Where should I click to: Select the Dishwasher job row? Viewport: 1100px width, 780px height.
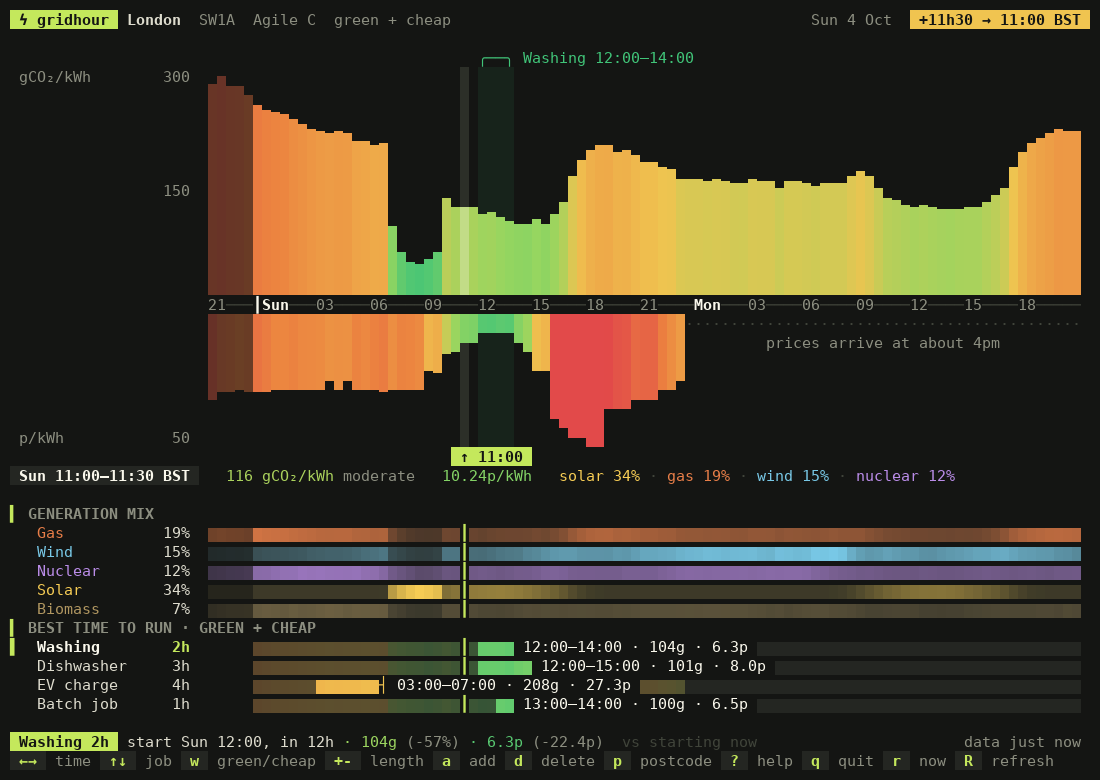(x=546, y=666)
